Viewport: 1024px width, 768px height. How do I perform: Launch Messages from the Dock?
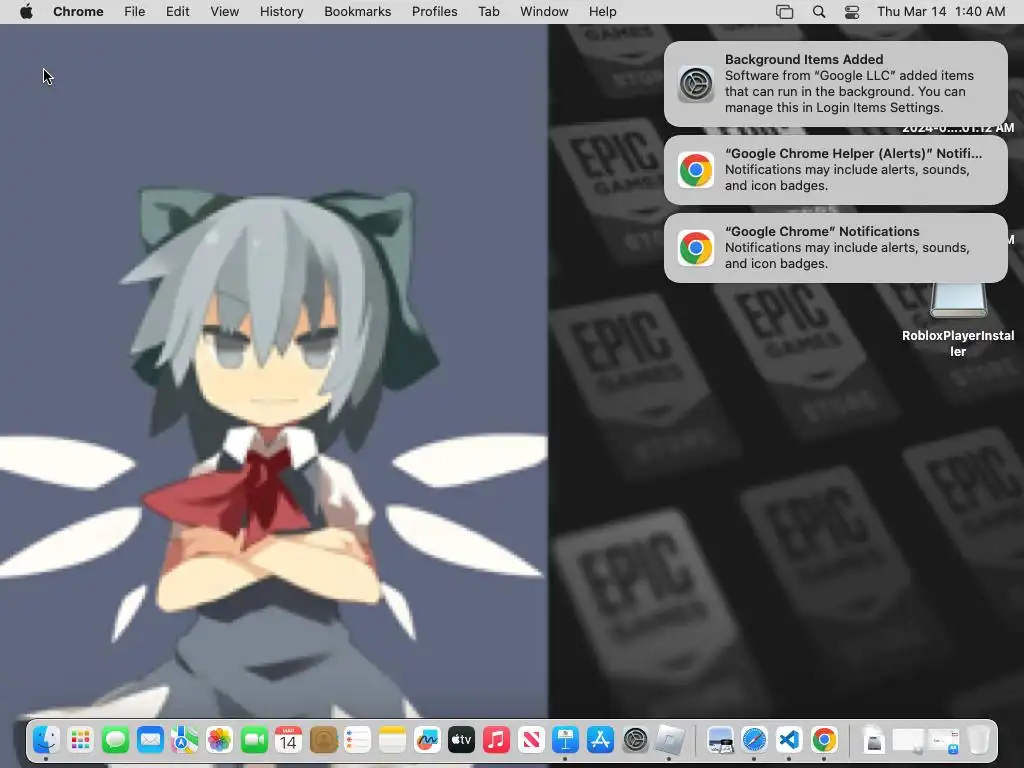click(115, 740)
